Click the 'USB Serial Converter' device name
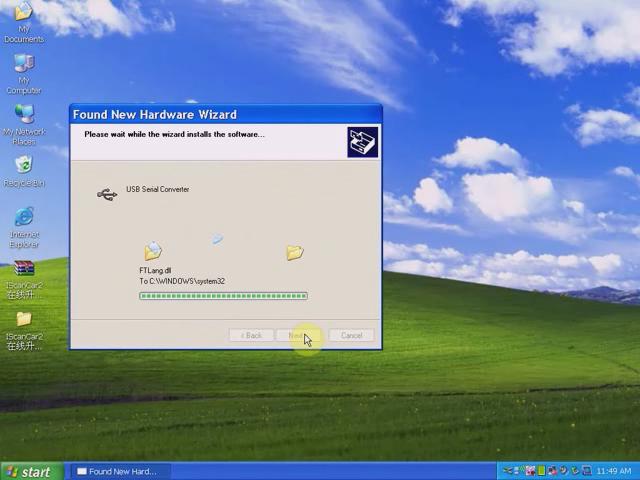The width and height of the screenshot is (640, 480). tap(158, 189)
